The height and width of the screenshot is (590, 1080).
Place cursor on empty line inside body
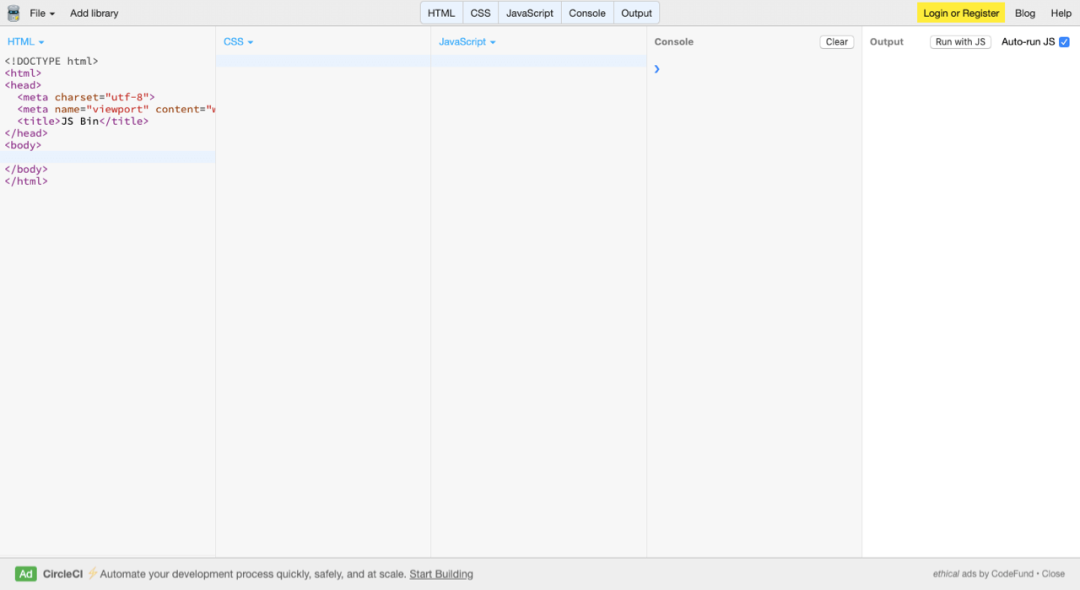pyautogui.click(x=107, y=157)
